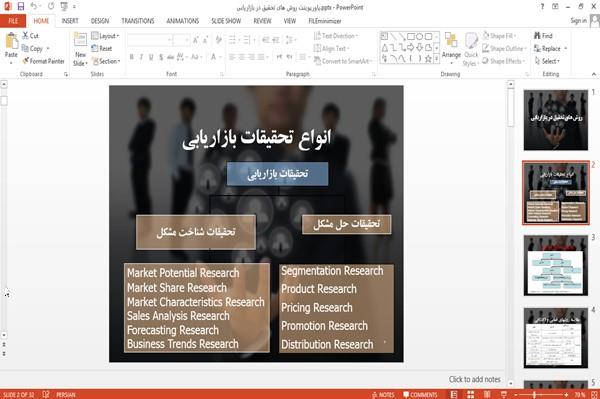
Task: Click the Reset slide button
Action: [x=102, y=48]
